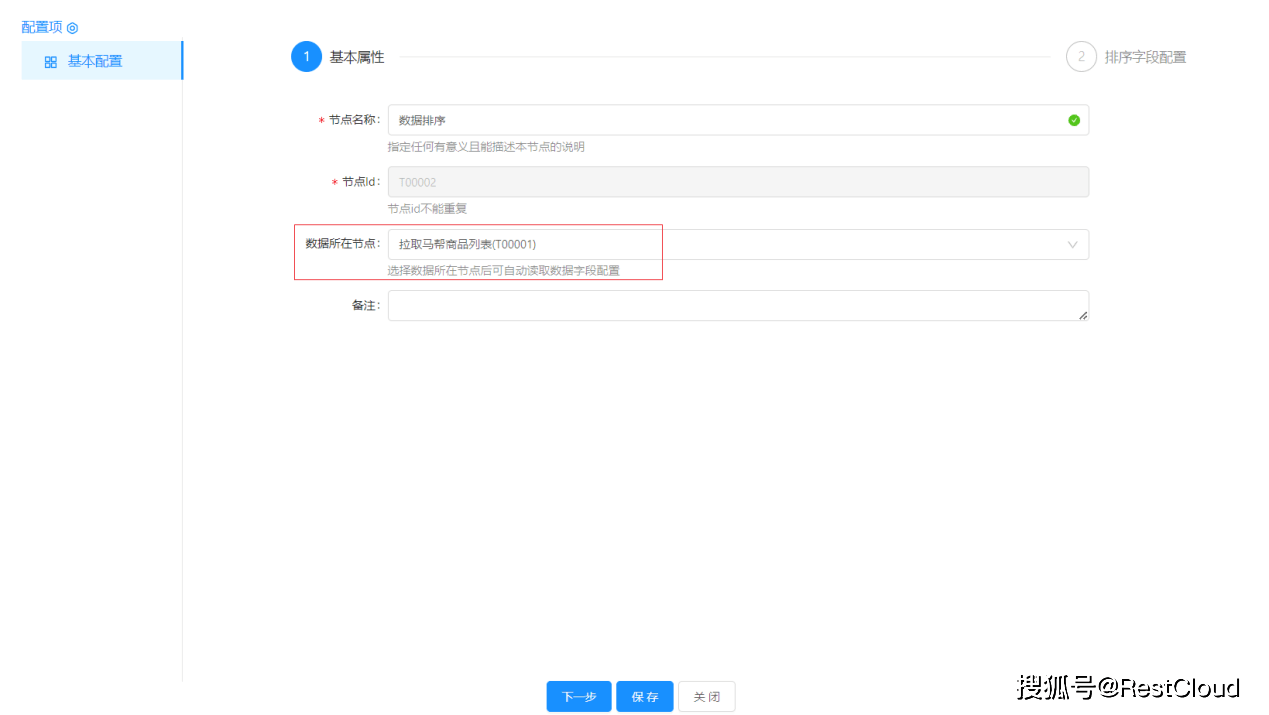1269x715 pixels.
Task: Click the 备注 textarea resize handle
Action: point(1083,315)
